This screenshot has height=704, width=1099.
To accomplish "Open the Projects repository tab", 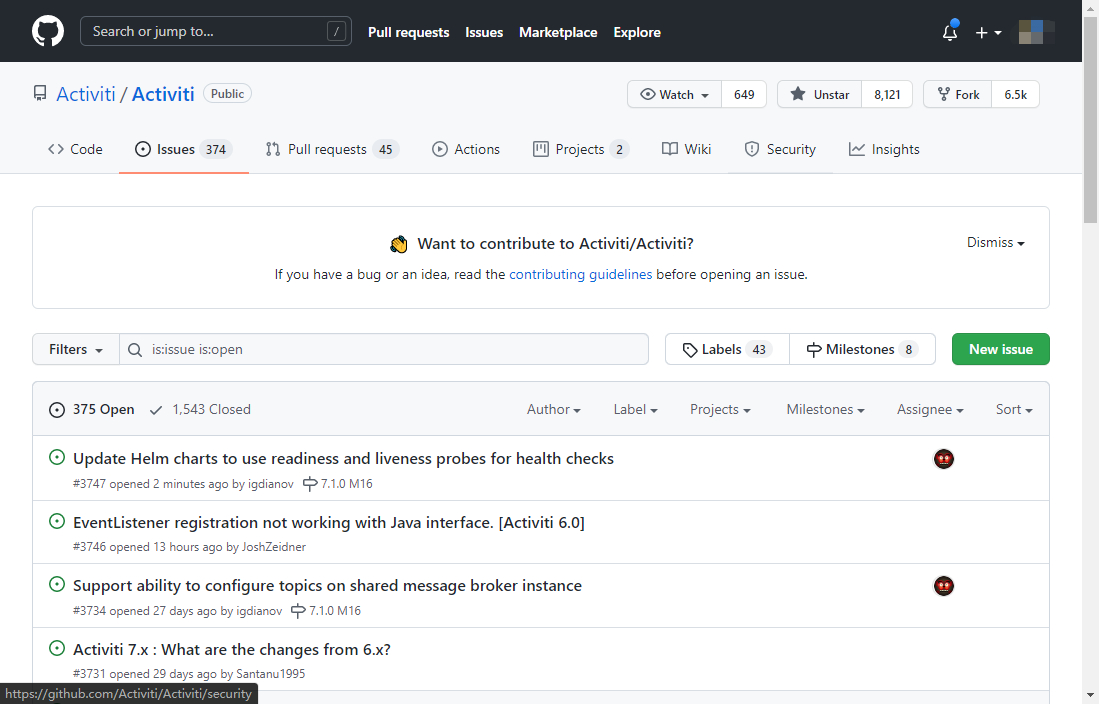I will pyautogui.click(x=581, y=149).
